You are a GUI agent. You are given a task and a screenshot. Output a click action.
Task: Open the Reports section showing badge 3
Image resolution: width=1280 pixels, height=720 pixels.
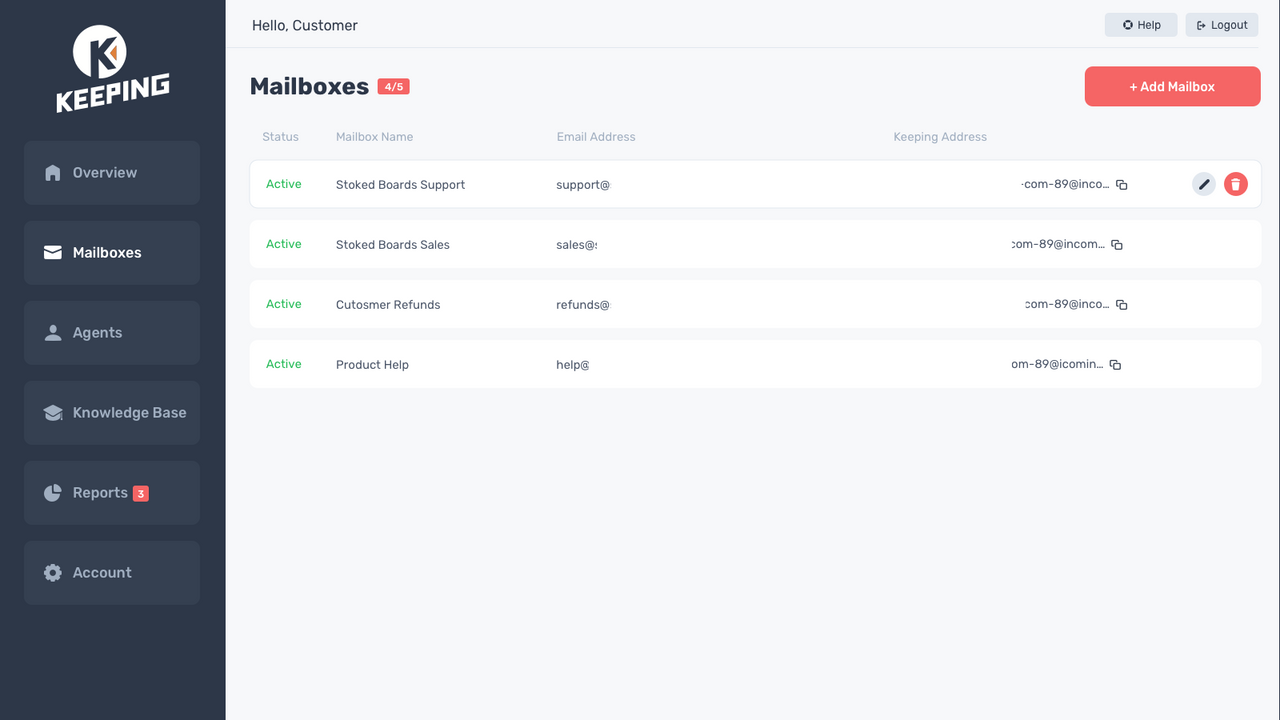coord(141,492)
